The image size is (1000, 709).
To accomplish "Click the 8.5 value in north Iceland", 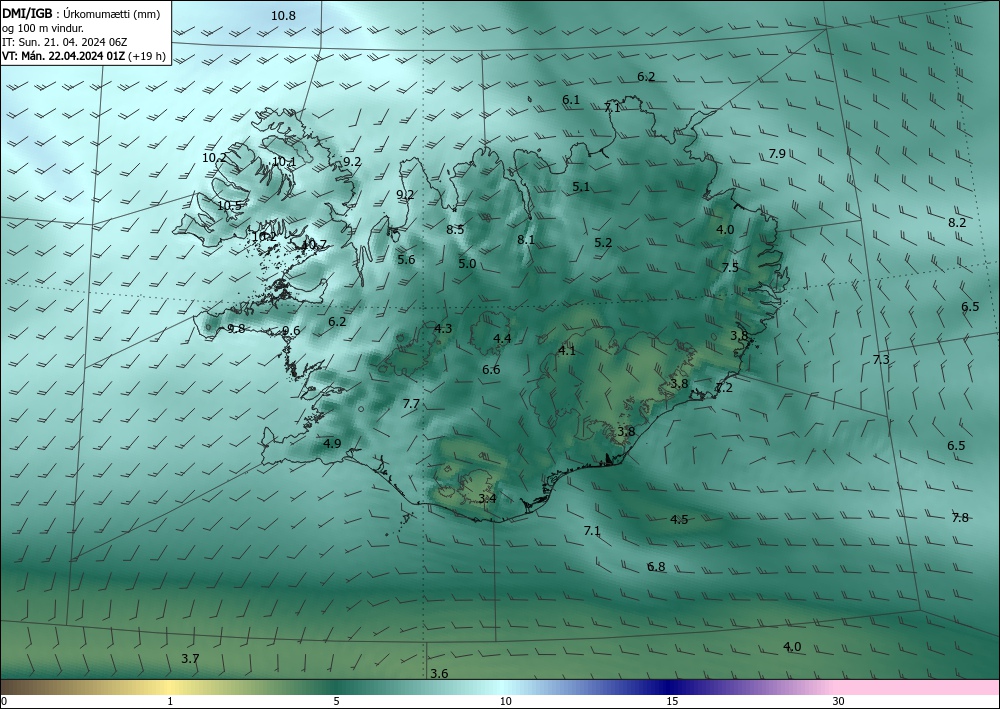I will (455, 230).
